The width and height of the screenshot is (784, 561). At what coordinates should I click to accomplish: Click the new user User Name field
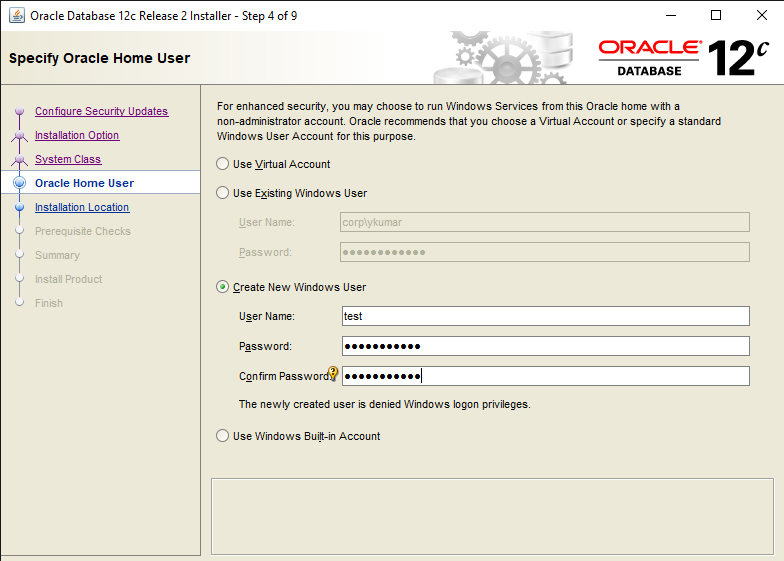(545, 316)
